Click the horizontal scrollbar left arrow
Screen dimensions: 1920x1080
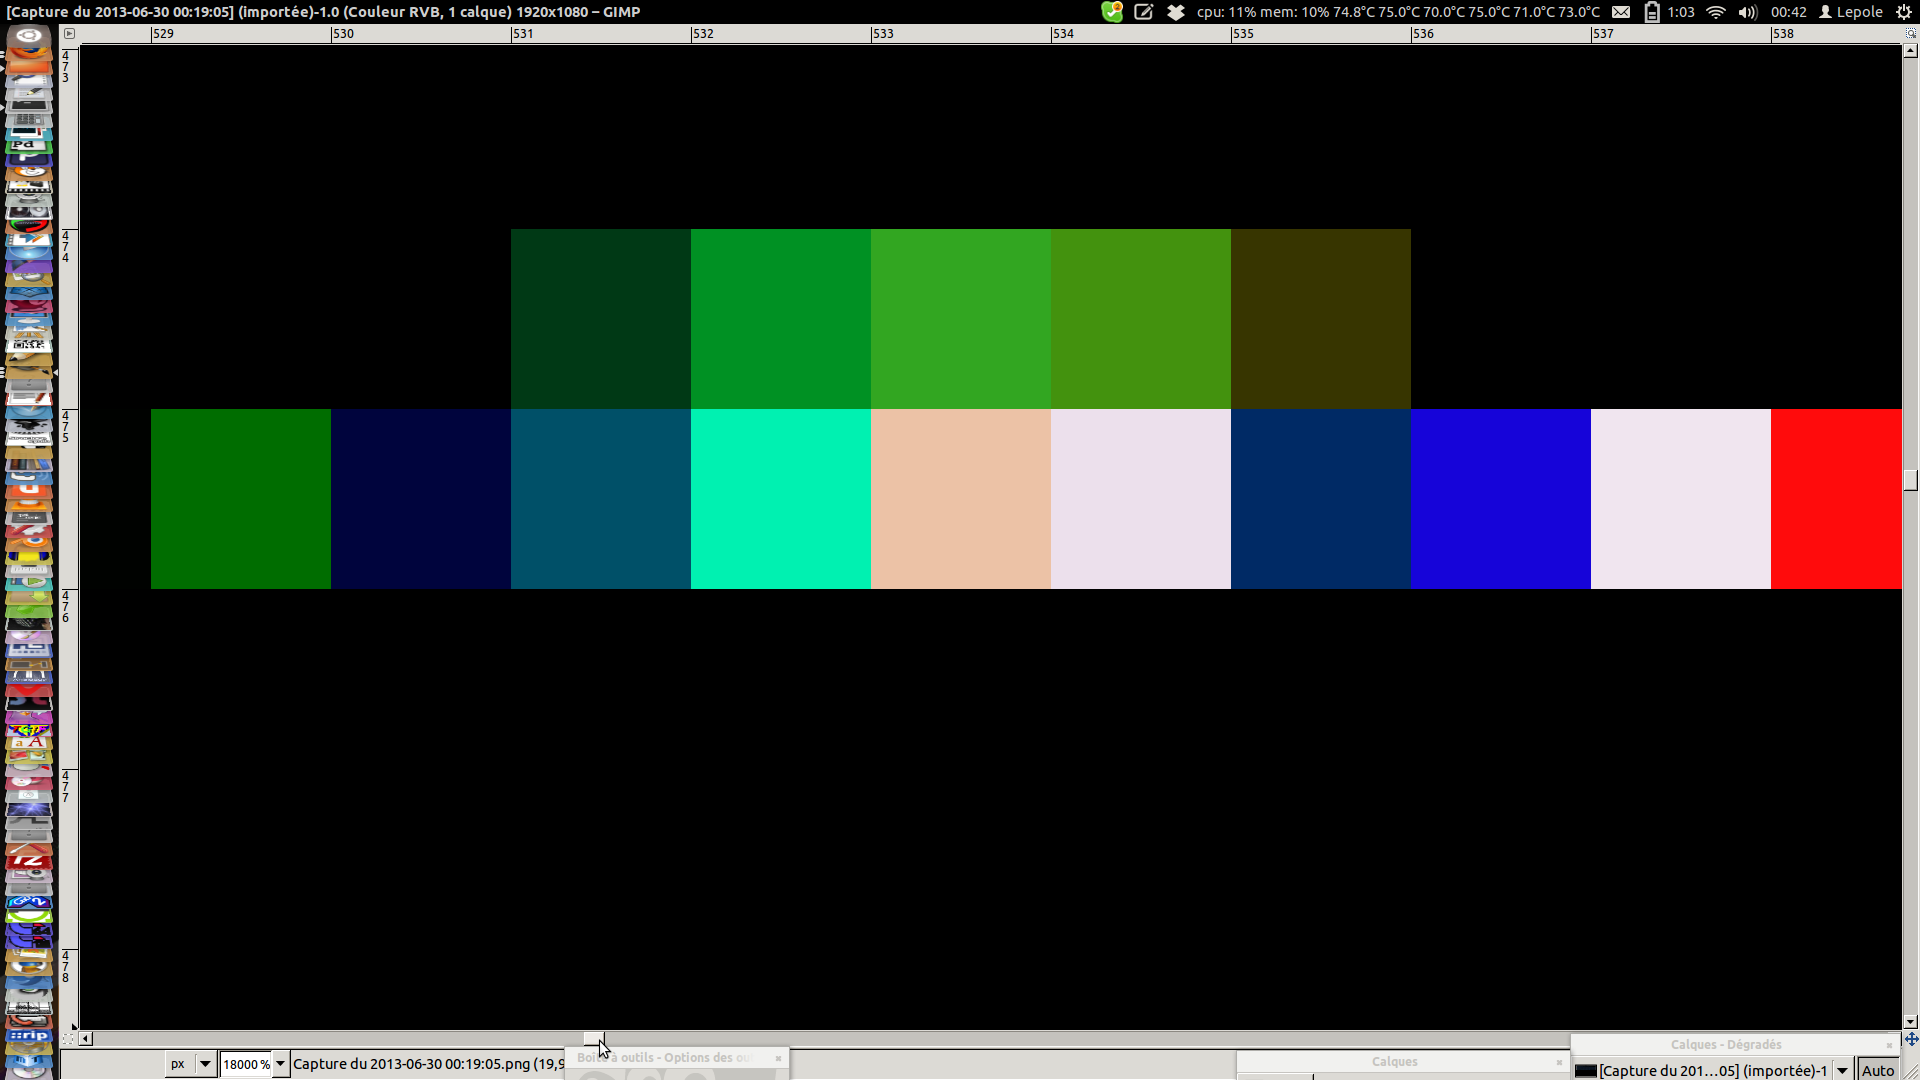(x=86, y=1039)
